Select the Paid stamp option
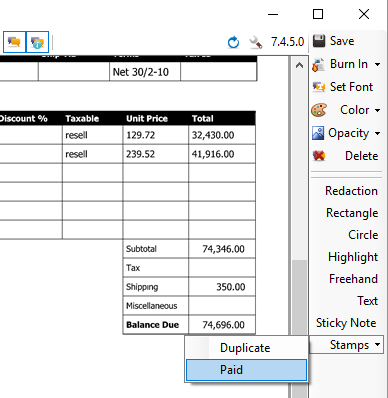The image size is (388, 398). (246, 370)
